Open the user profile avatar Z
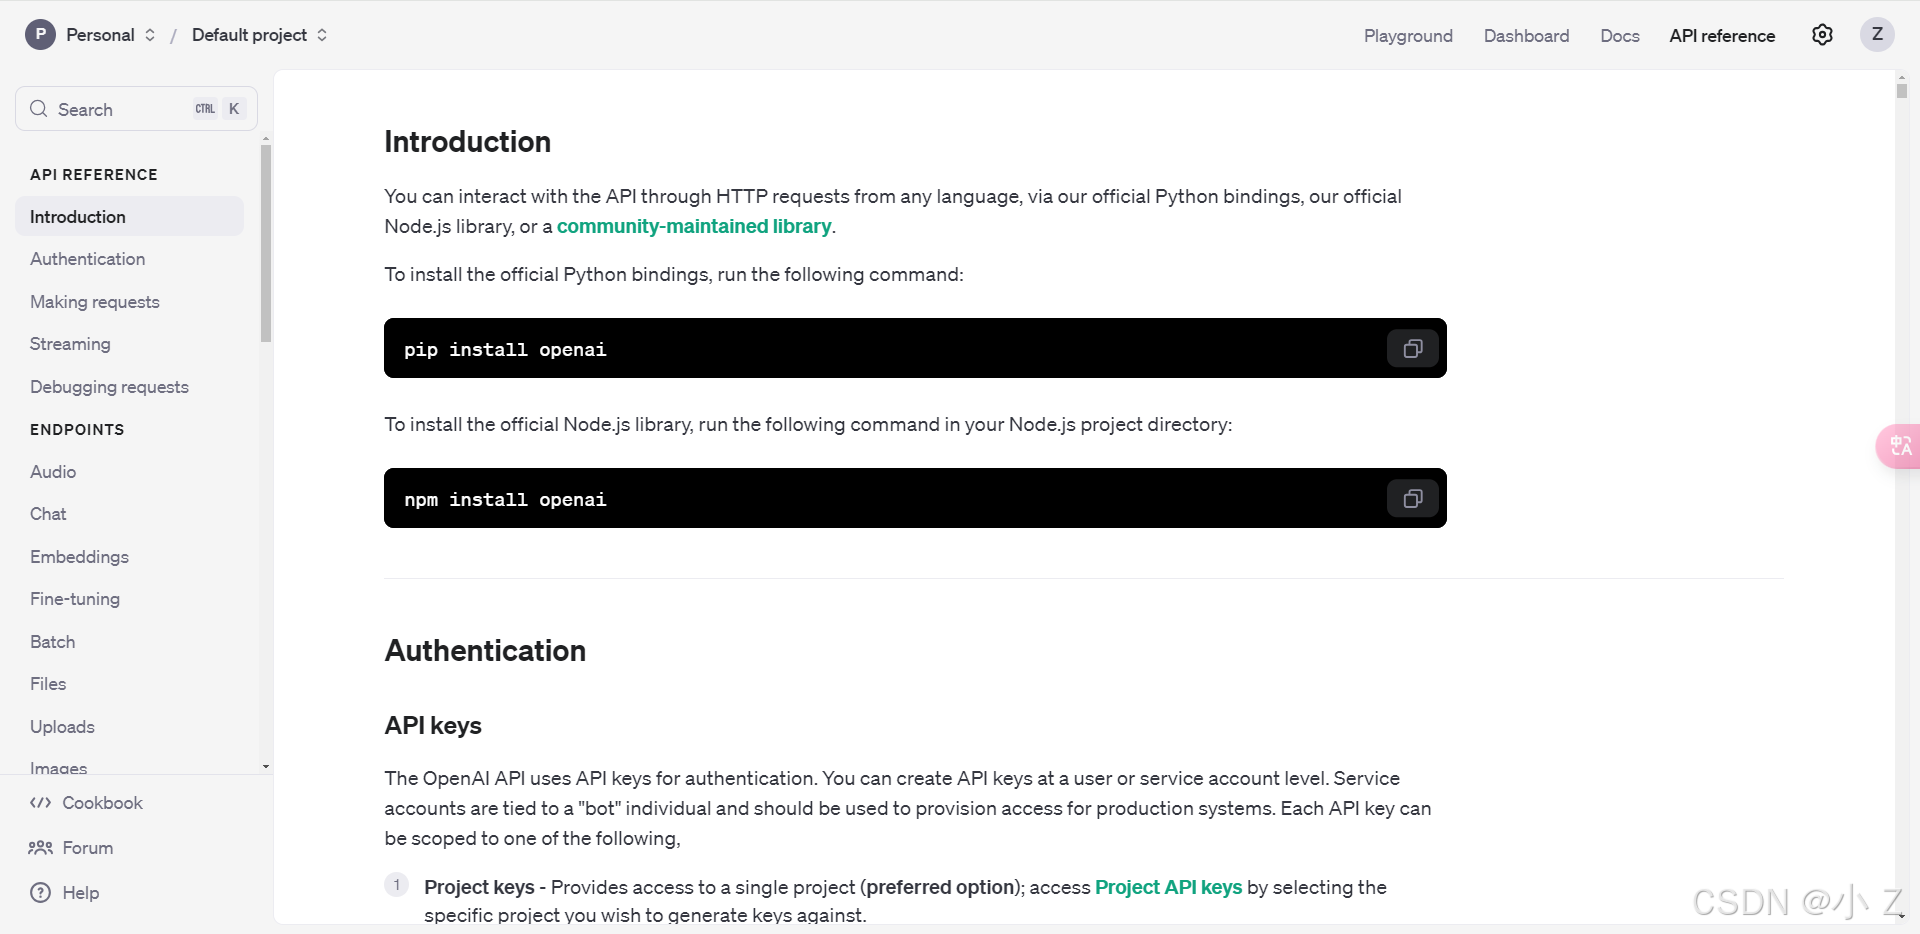Image resolution: width=1920 pixels, height=934 pixels. [1877, 35]
